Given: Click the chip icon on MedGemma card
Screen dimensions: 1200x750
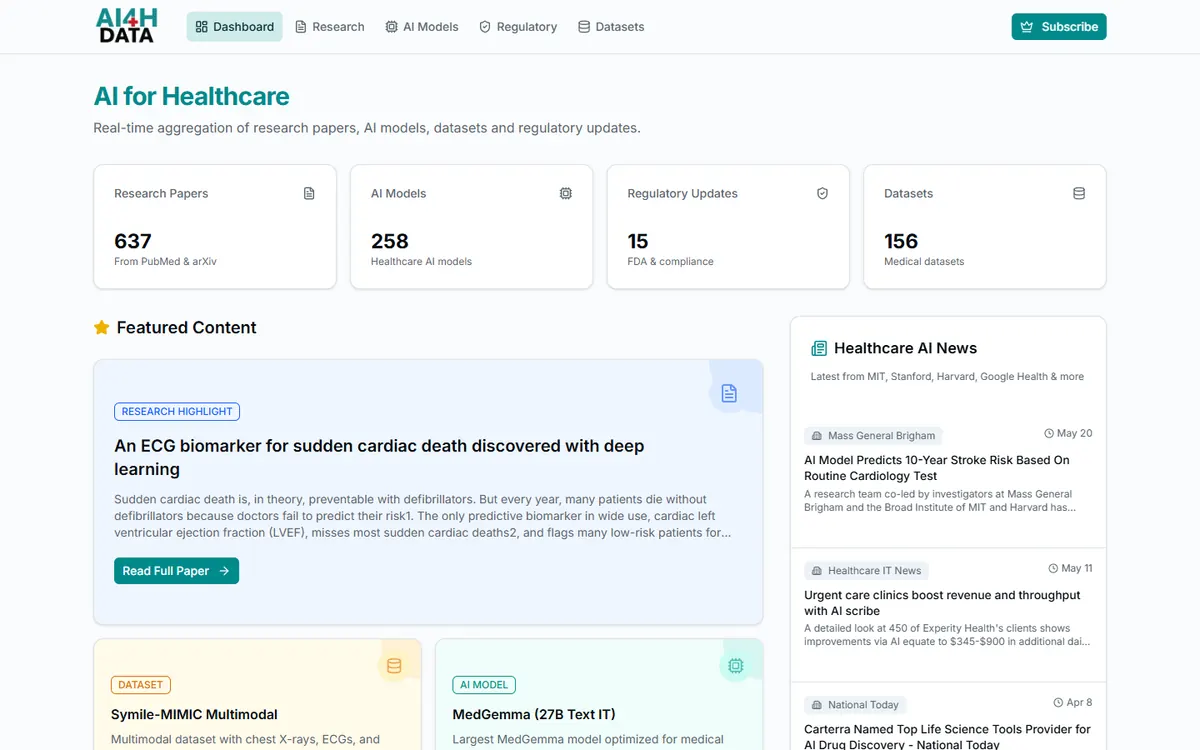Looking at the screenshot, I should pyautogui.click(x=736, y=665).
